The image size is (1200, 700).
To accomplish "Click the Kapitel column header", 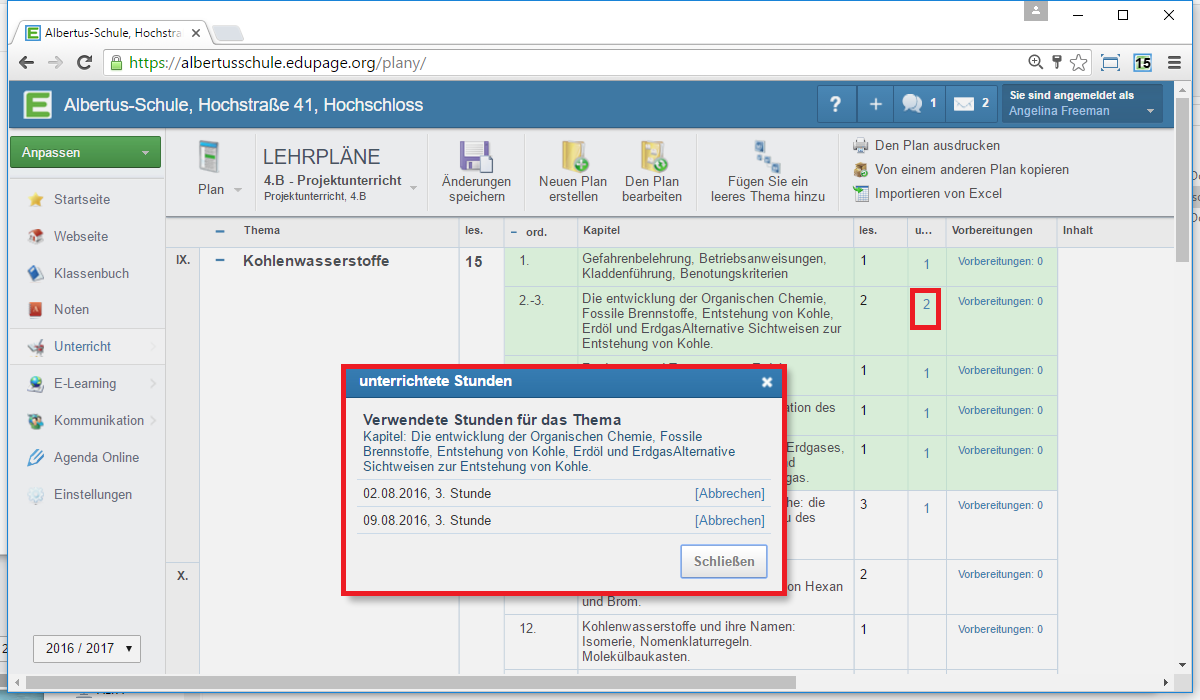I will point(601,231).
